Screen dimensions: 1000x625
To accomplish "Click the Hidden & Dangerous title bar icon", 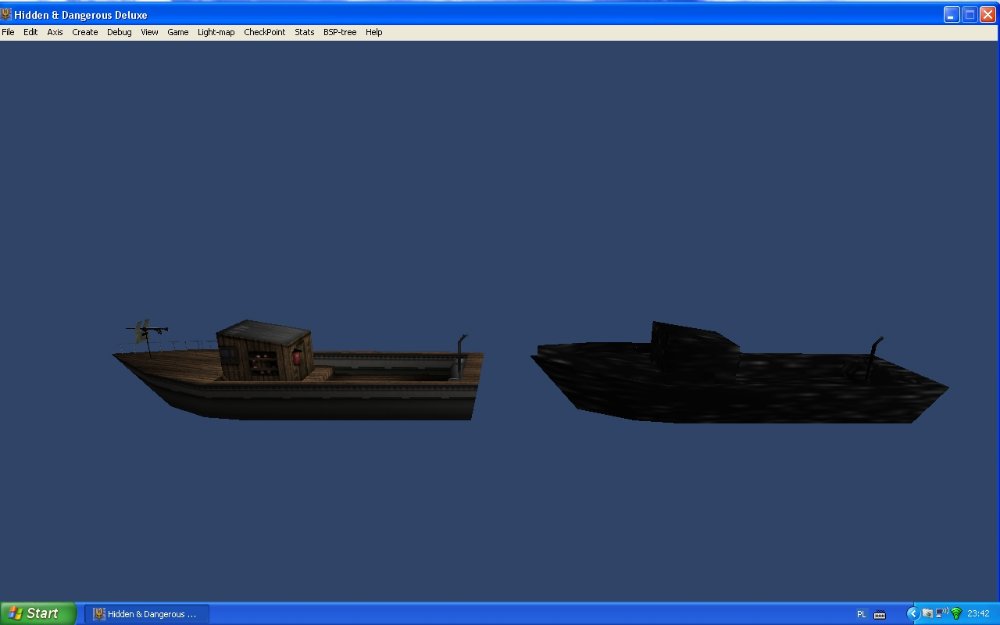I will click(6, 14).
